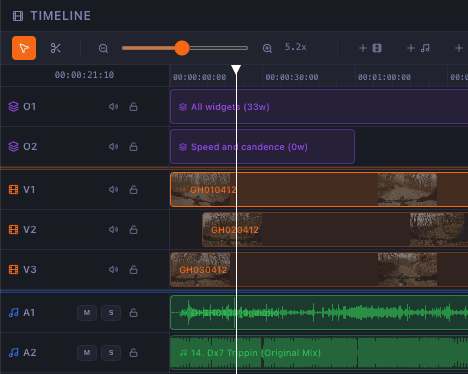
Task: Click the 00:00:30:00 mark on the ruler
Action: [x=292, y=77]
